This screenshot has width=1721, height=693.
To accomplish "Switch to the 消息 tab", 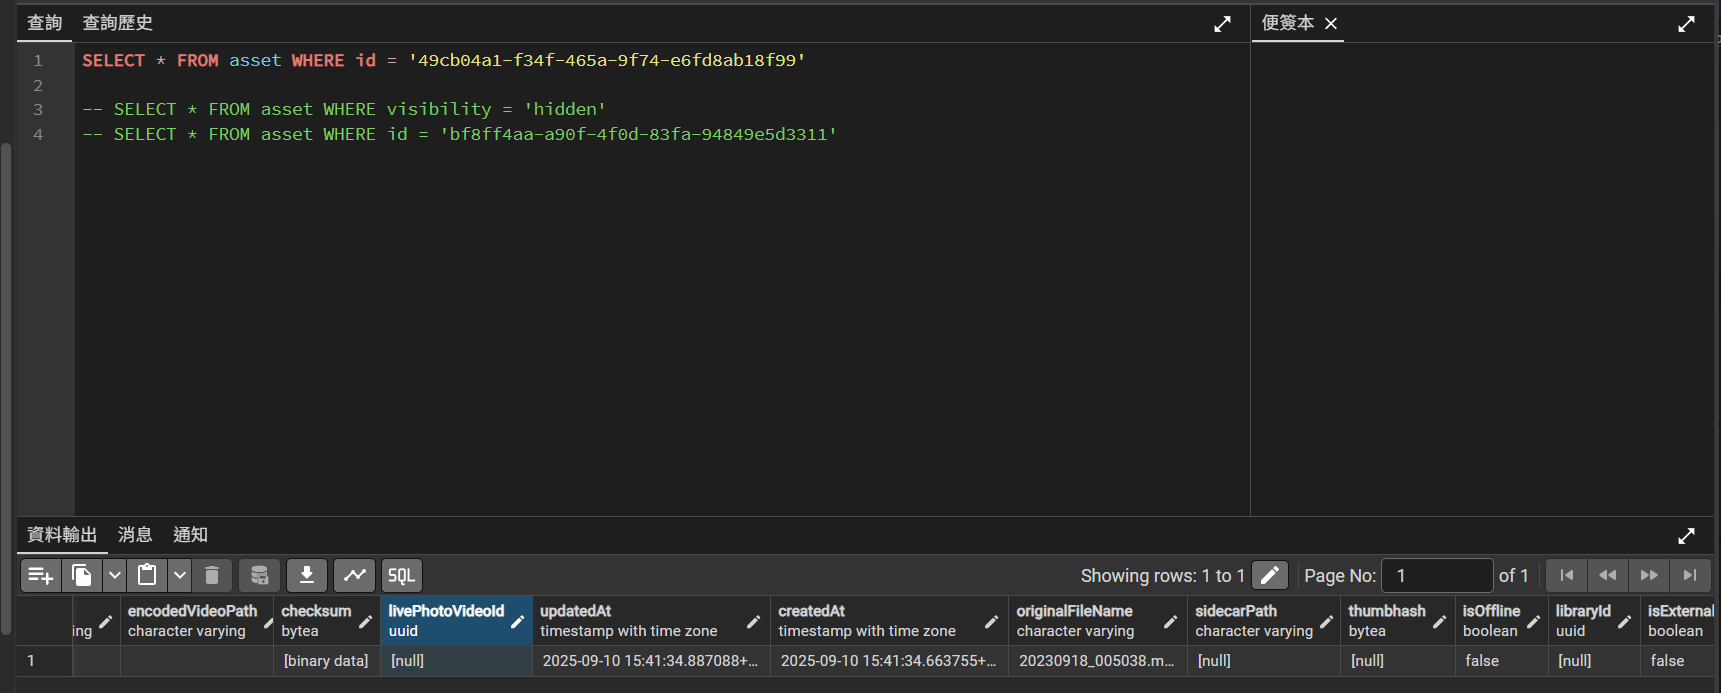I will coord(135,535).
